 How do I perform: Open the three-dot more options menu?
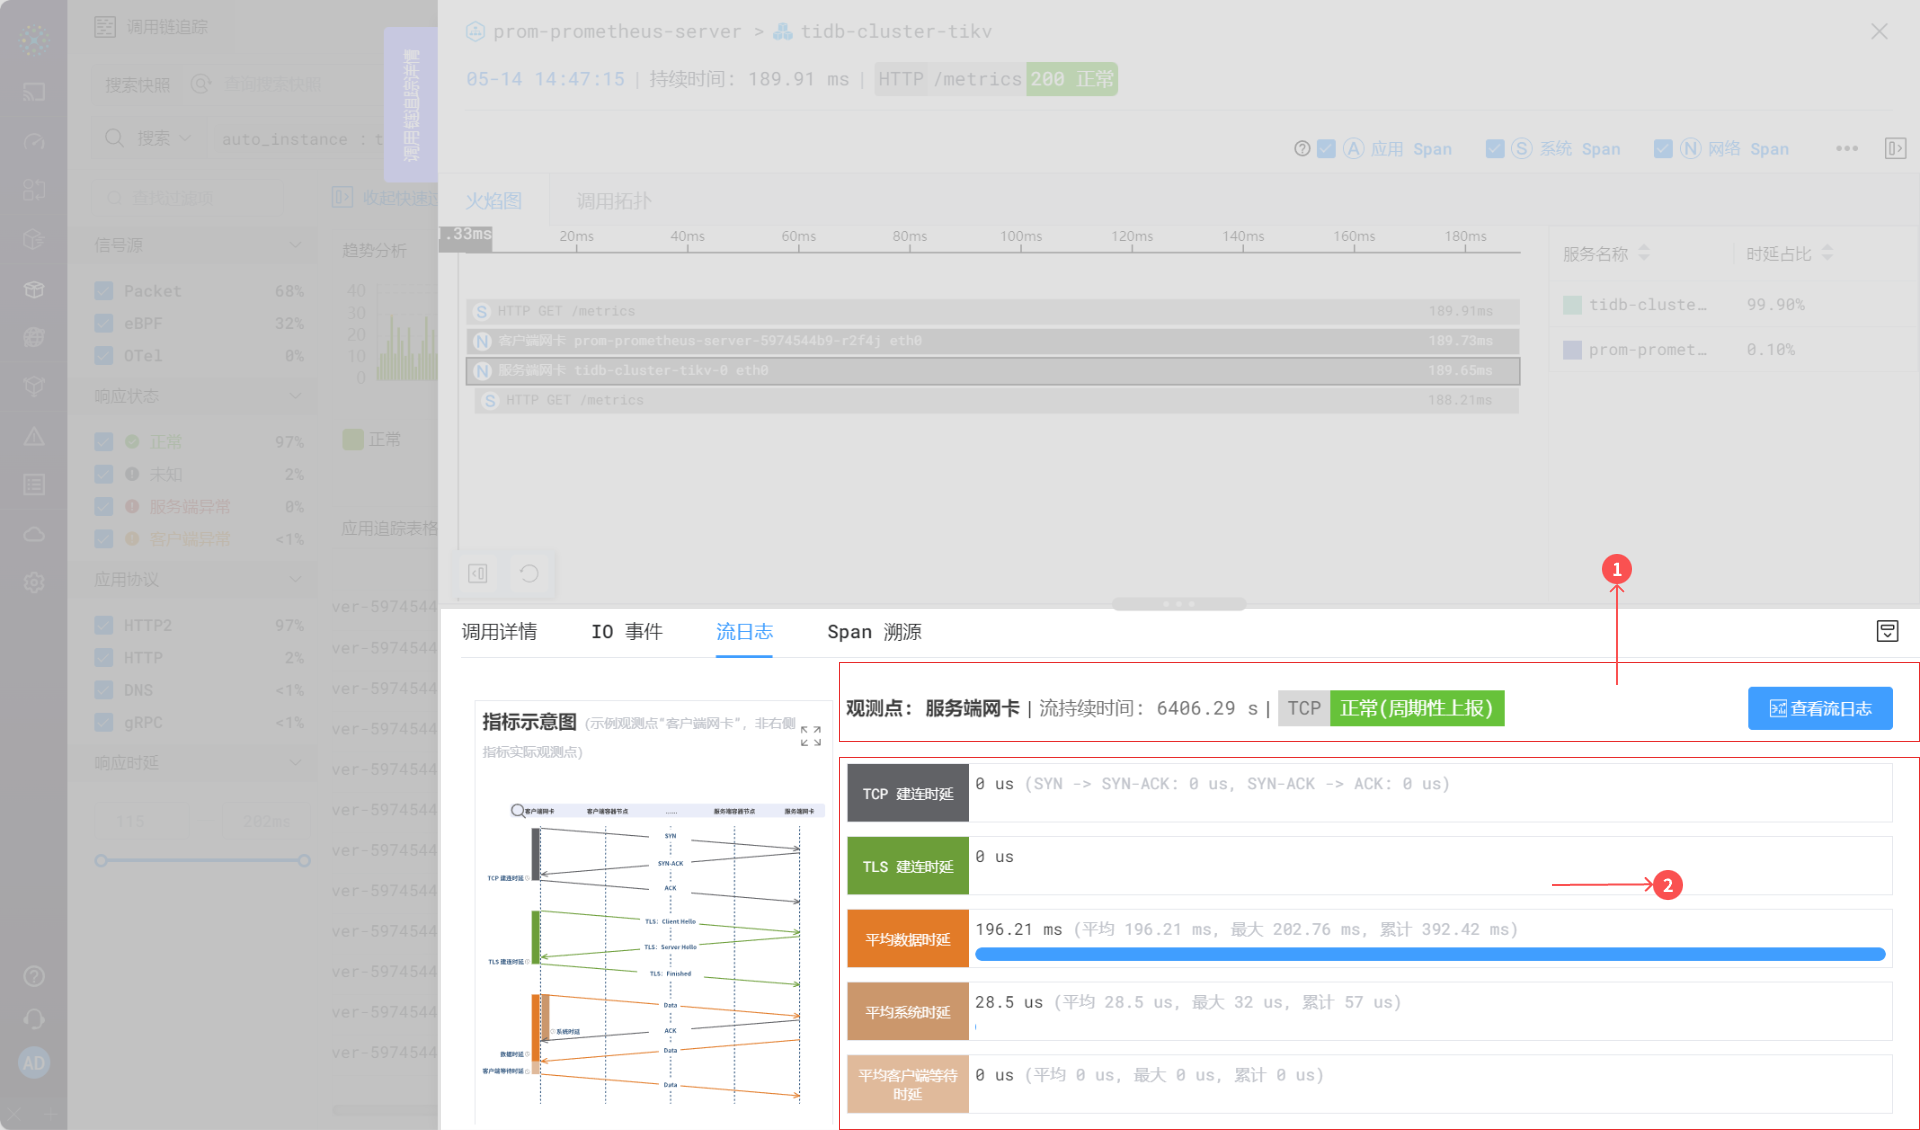[1846, 149]
